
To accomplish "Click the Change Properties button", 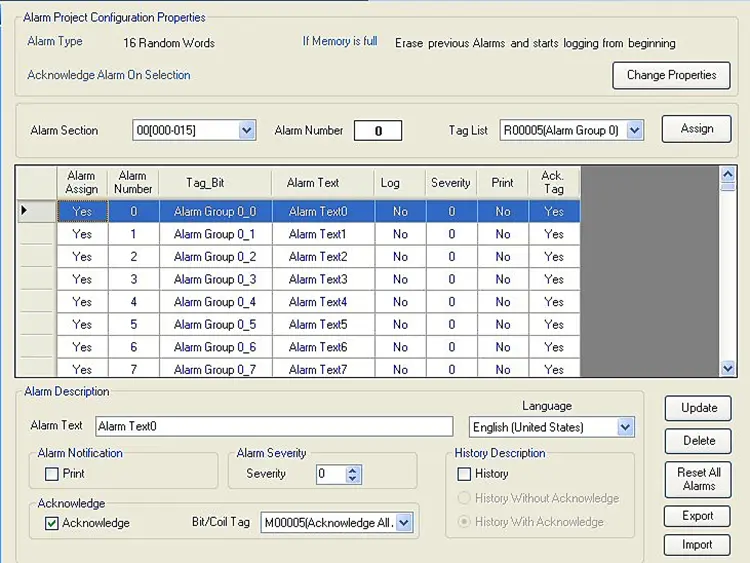I will (671, 75).
